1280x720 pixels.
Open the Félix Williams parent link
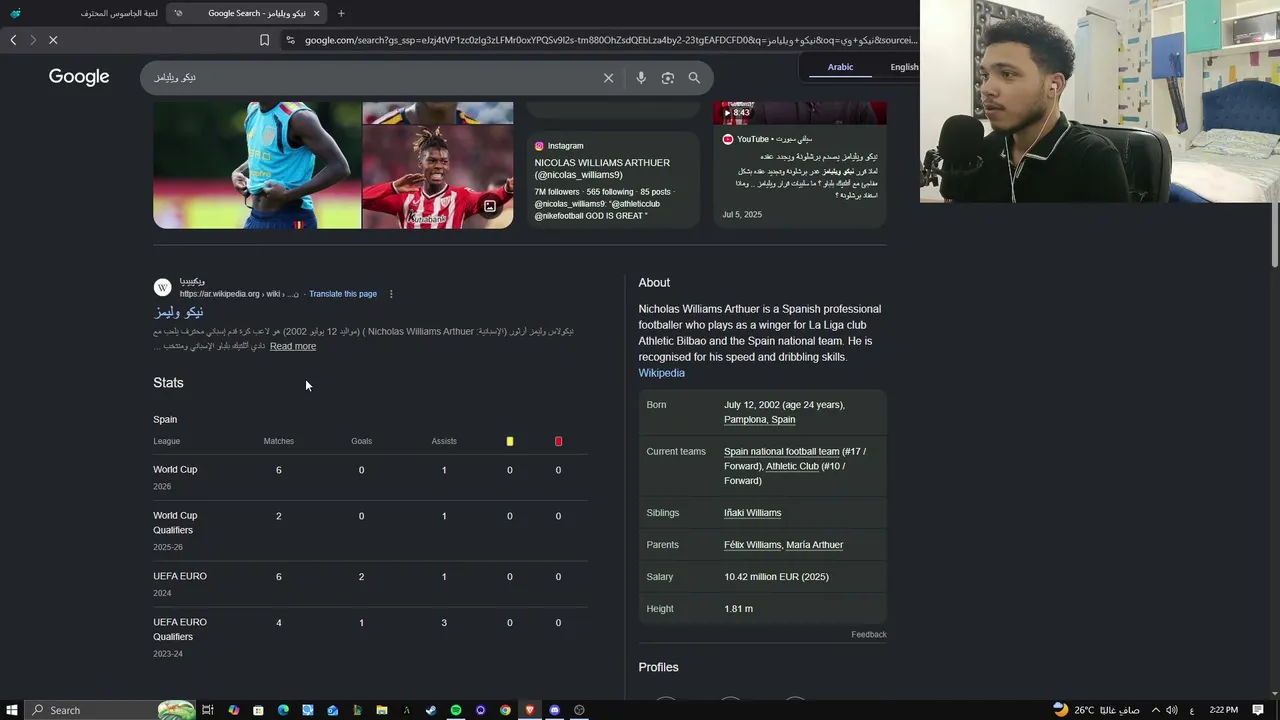coord(752,545)
